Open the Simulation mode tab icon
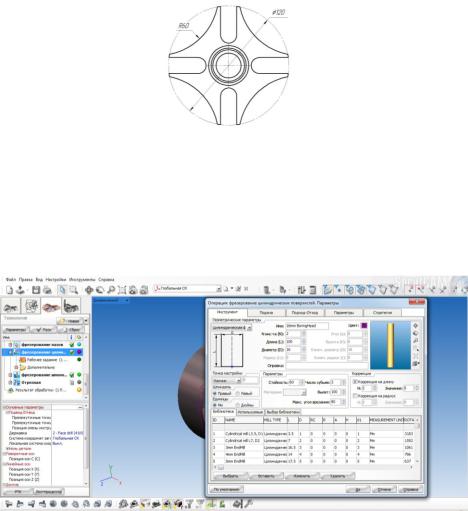468x511 pixels. [51, 306]
